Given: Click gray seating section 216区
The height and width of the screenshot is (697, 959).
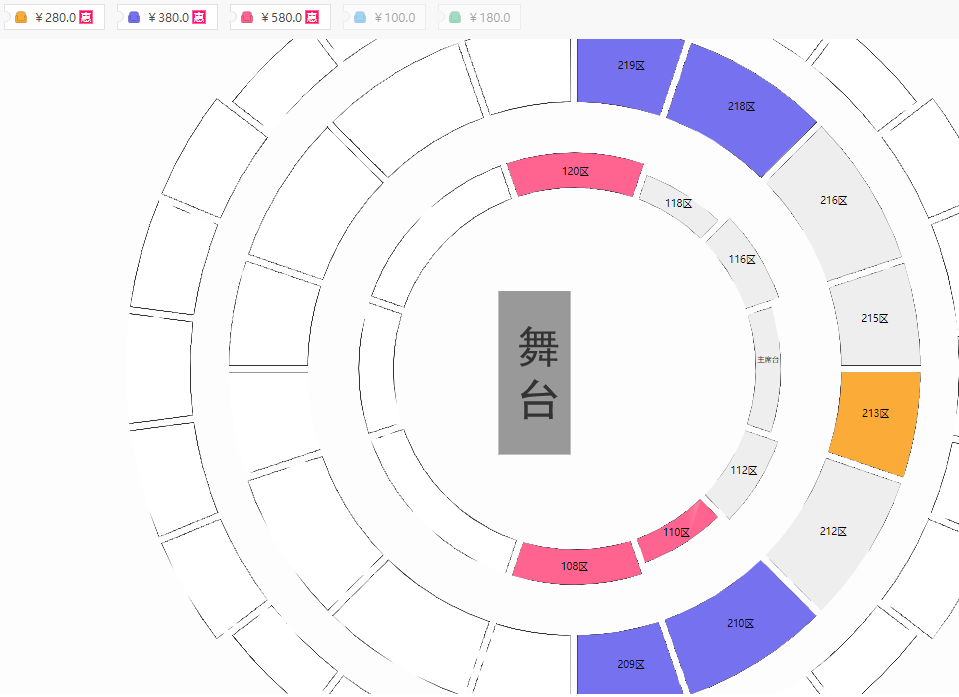Looking at the screenshot, I should [x=834, y=202].
